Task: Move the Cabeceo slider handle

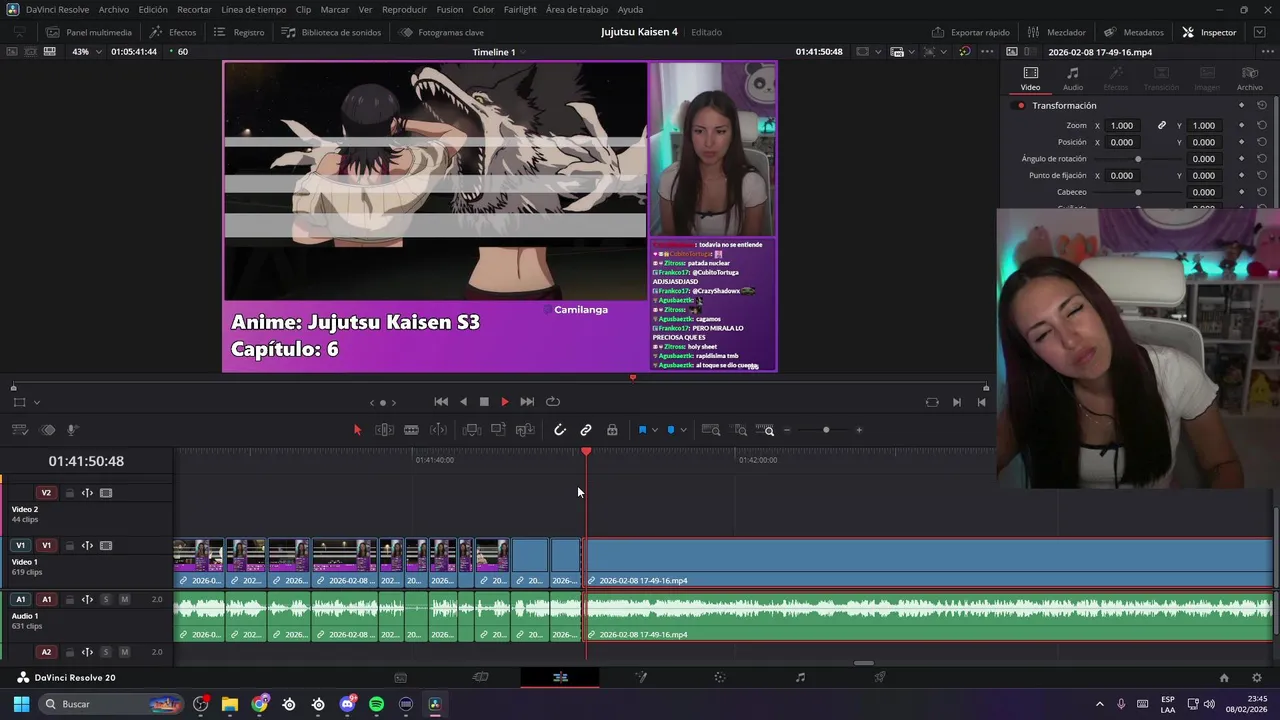Action: (1138, 192)
